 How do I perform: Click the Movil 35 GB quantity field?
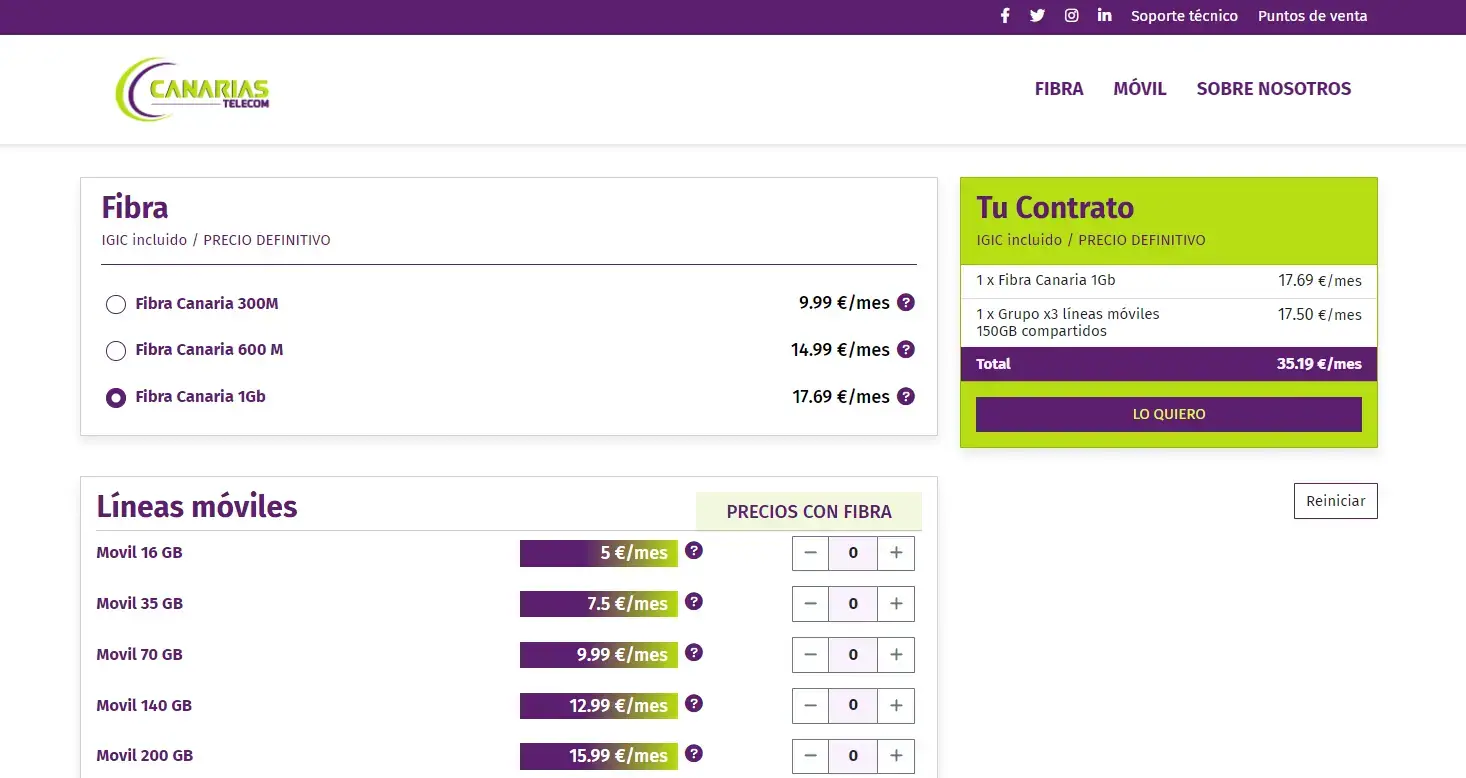(853, 604)
